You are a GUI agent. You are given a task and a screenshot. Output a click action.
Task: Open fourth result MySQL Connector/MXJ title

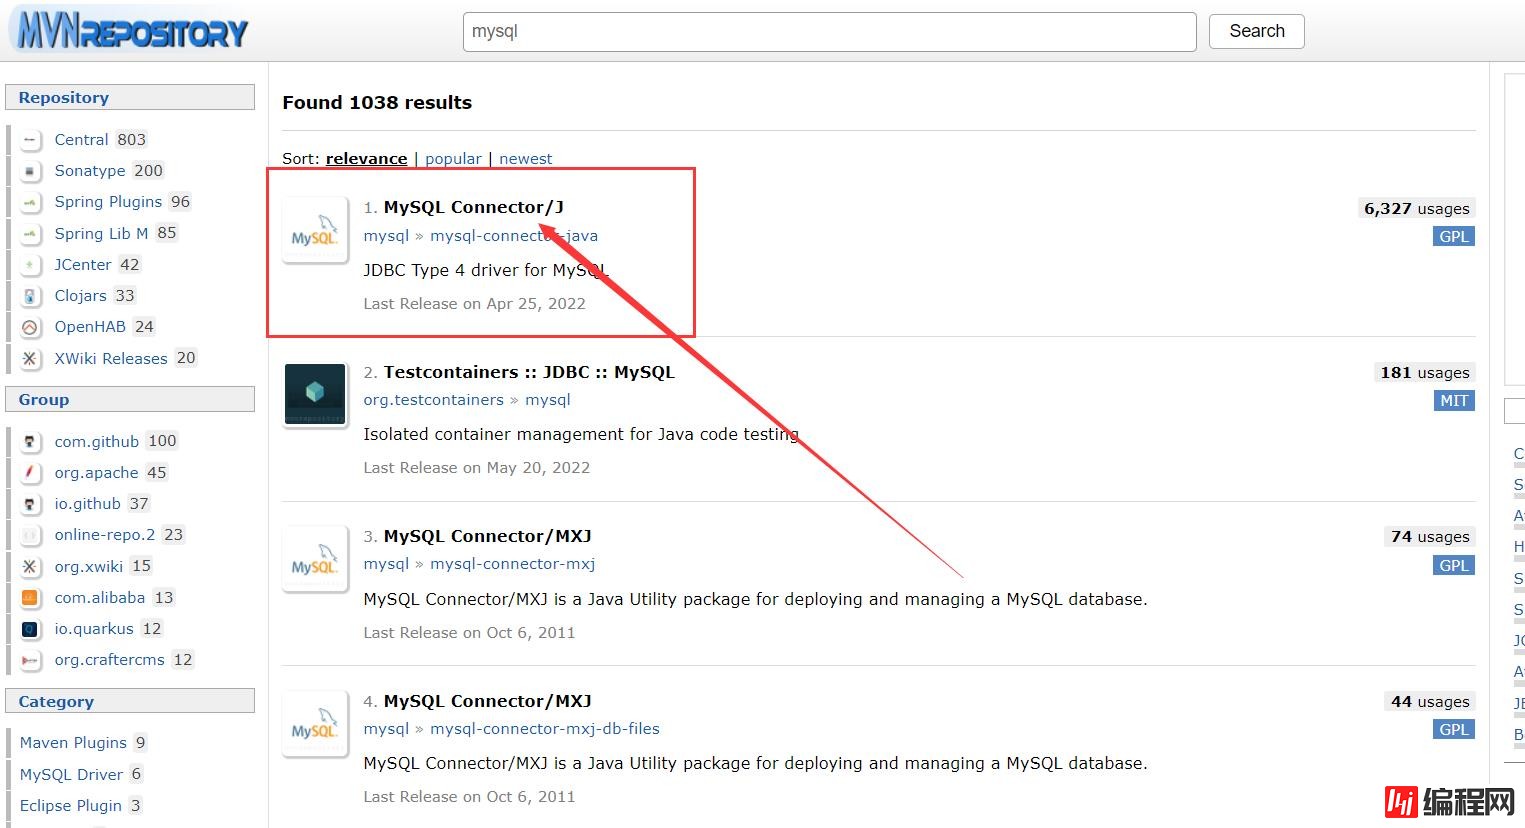coord(488,701)
